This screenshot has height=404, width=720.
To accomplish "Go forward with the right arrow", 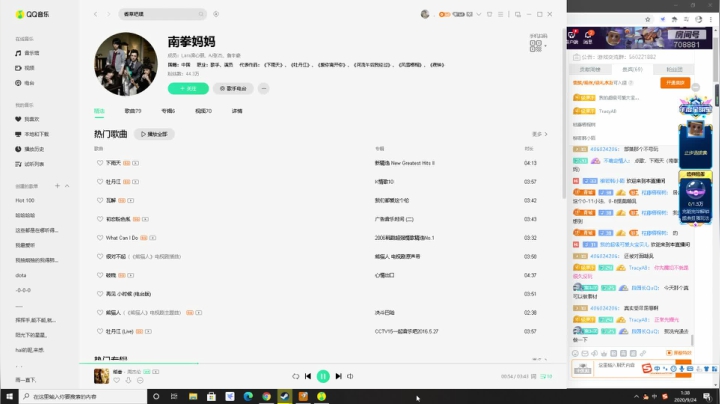I will (108, 14).
